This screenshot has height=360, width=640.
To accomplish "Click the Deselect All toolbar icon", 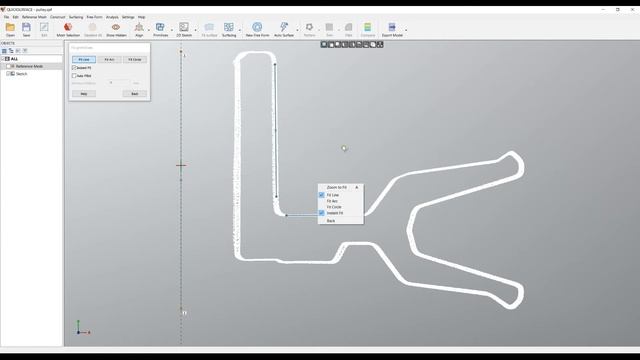I will coord(93,27).
